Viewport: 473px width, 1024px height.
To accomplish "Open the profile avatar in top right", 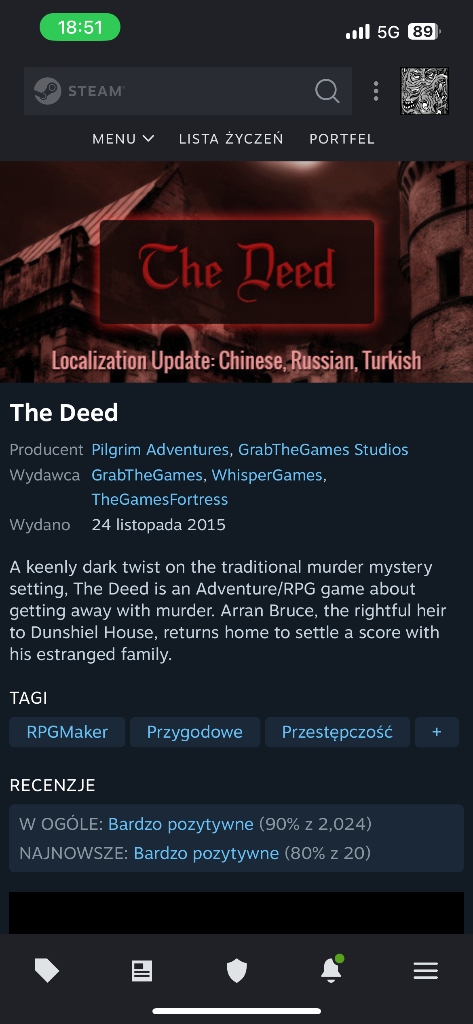I will point(425,91).
